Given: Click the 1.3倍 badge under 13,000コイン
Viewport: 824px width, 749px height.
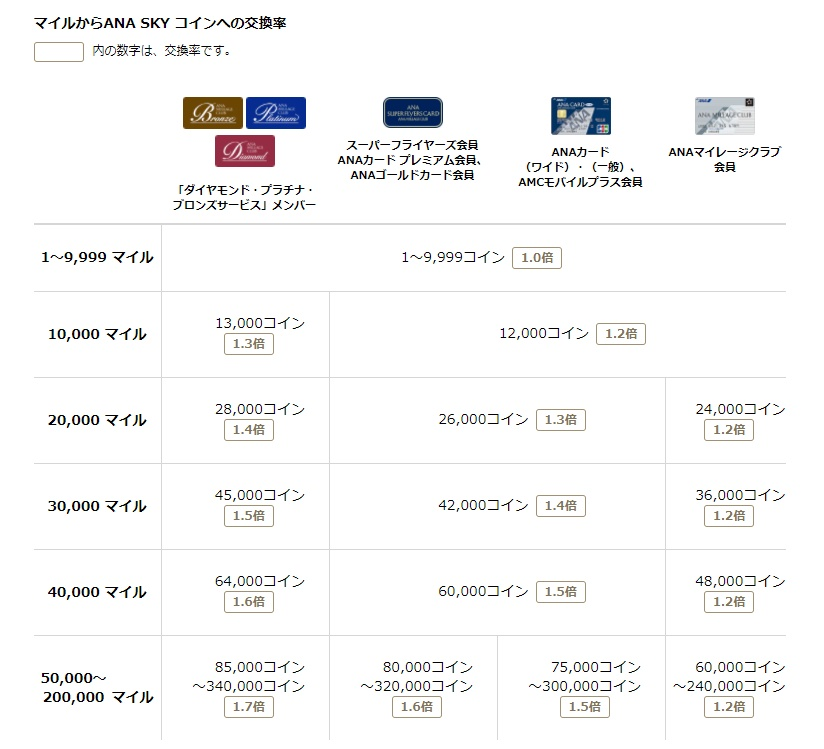Looking at the screenshot, I should (x=249, y=344).
